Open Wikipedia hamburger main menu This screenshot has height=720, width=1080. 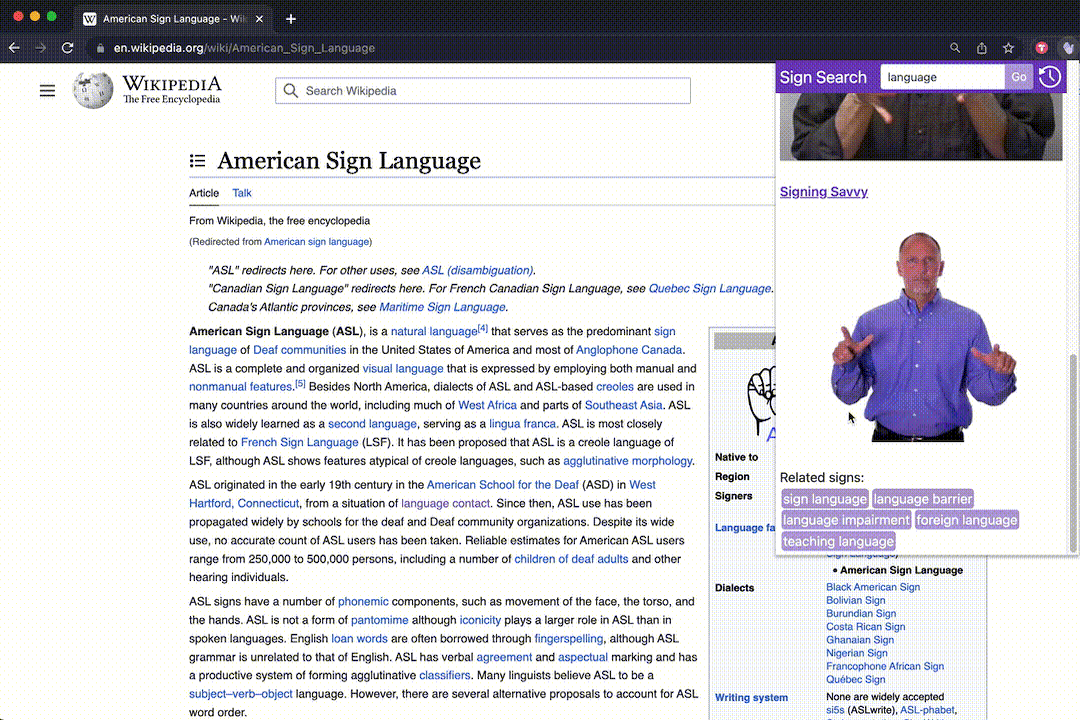47,90
